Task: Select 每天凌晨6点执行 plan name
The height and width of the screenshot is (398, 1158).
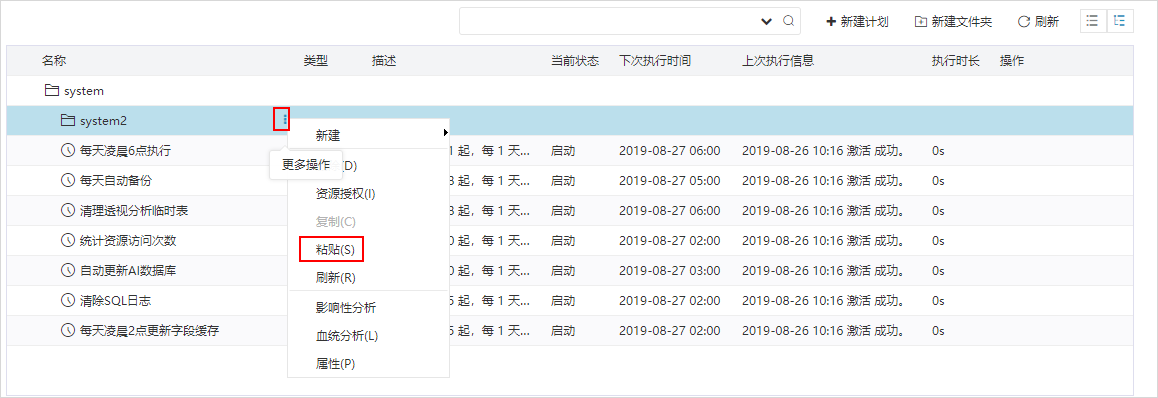Action: click(x=126, y=151)
